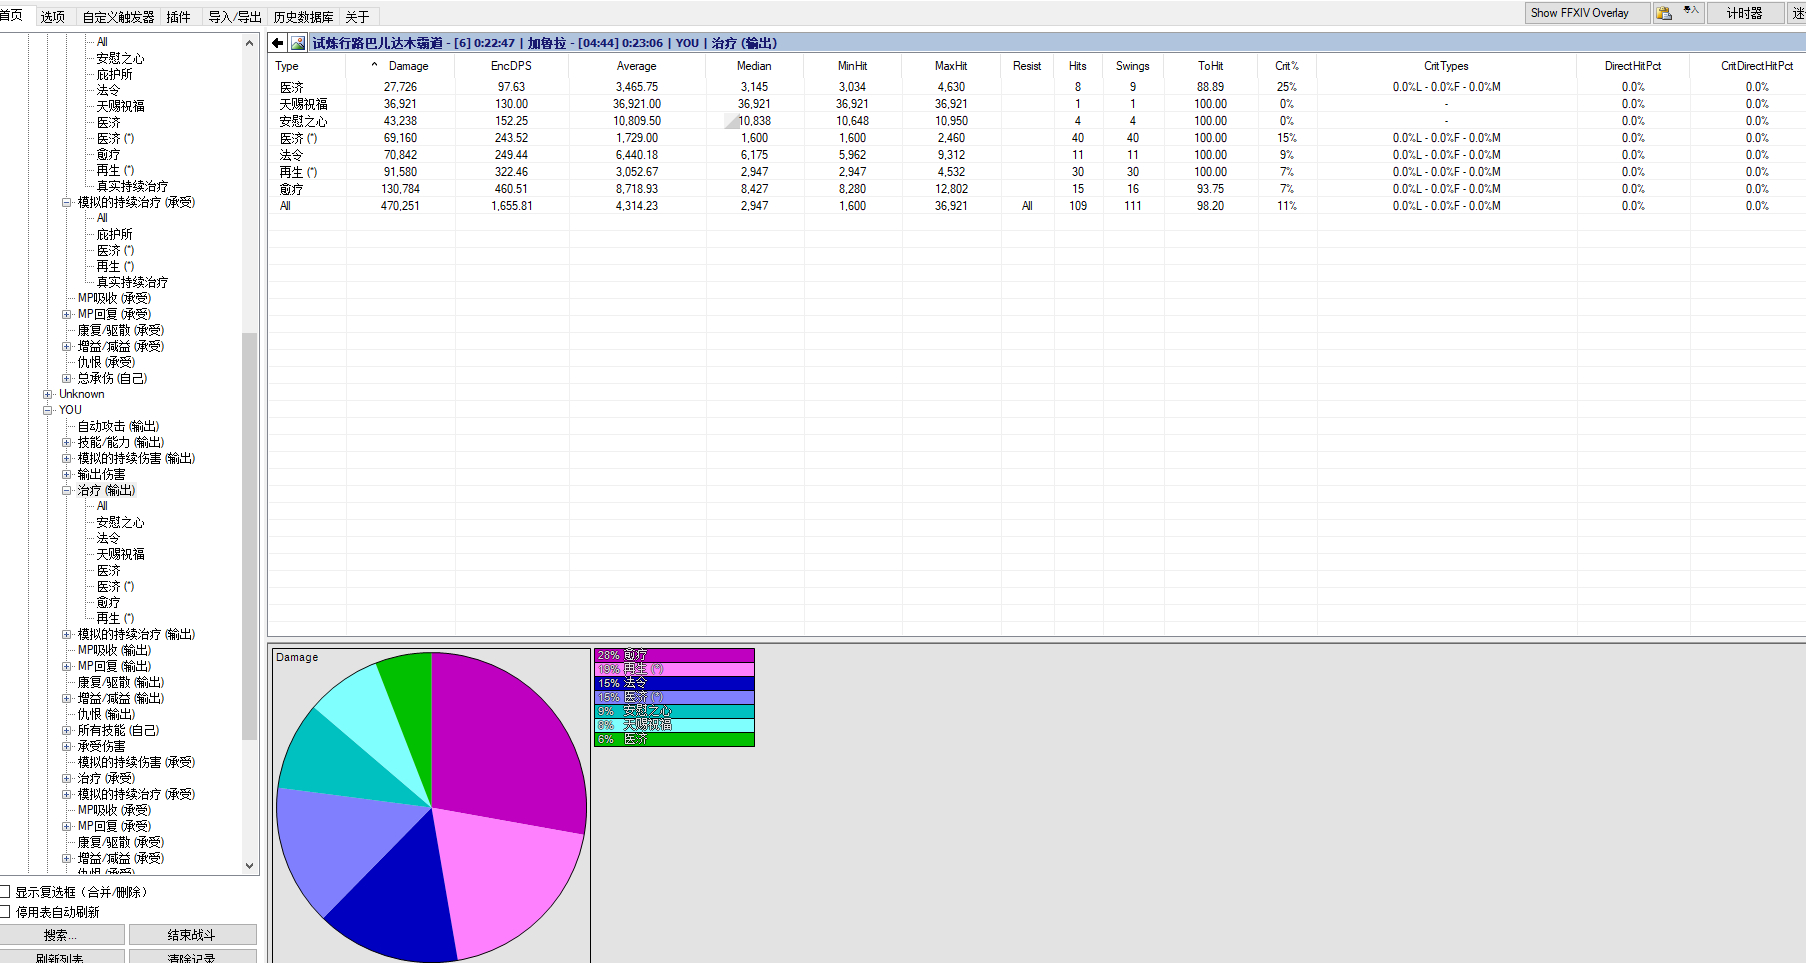Expand 技能/能力 (输出) tree node
The height and width of the screenshot is (963, 1806).
point(67,442)
